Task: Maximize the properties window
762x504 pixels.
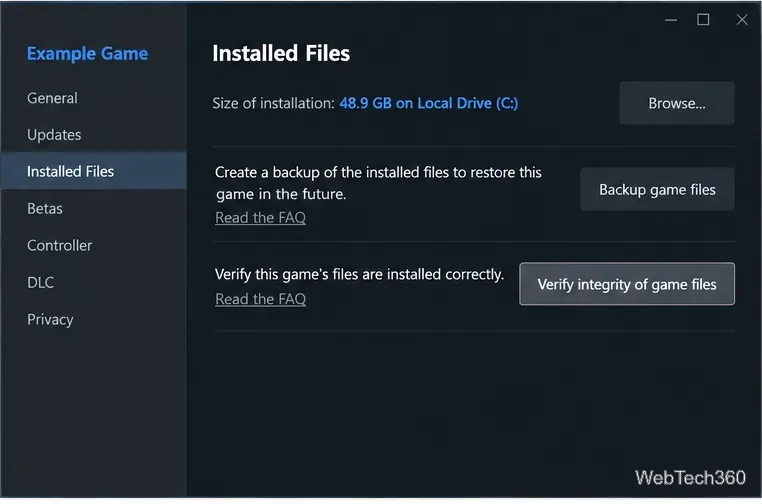Action: (x=703, y=20)
